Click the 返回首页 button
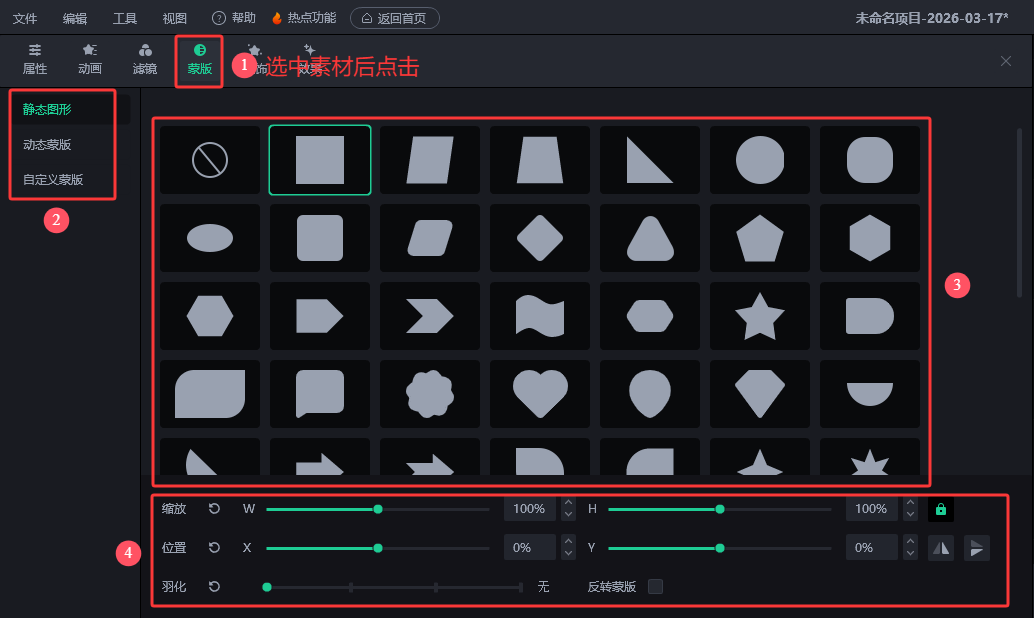 pyautogui.click(x=394, y=18)
